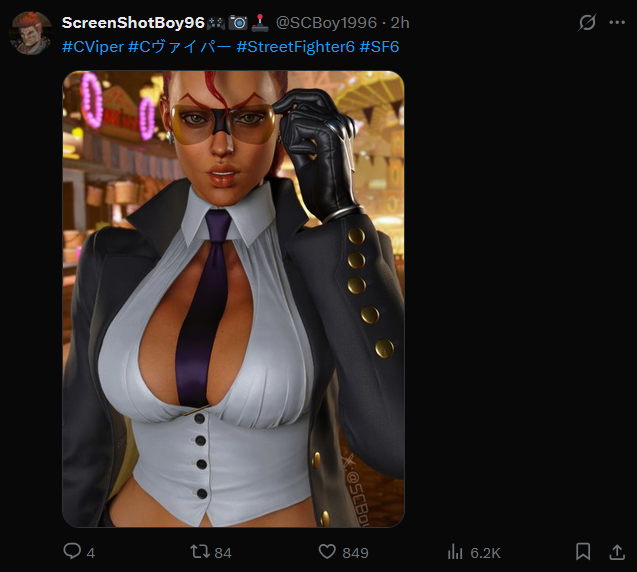Open the Grok explain-this-post icon
This screenshot has height=572, width=637.
click(587, 22)
